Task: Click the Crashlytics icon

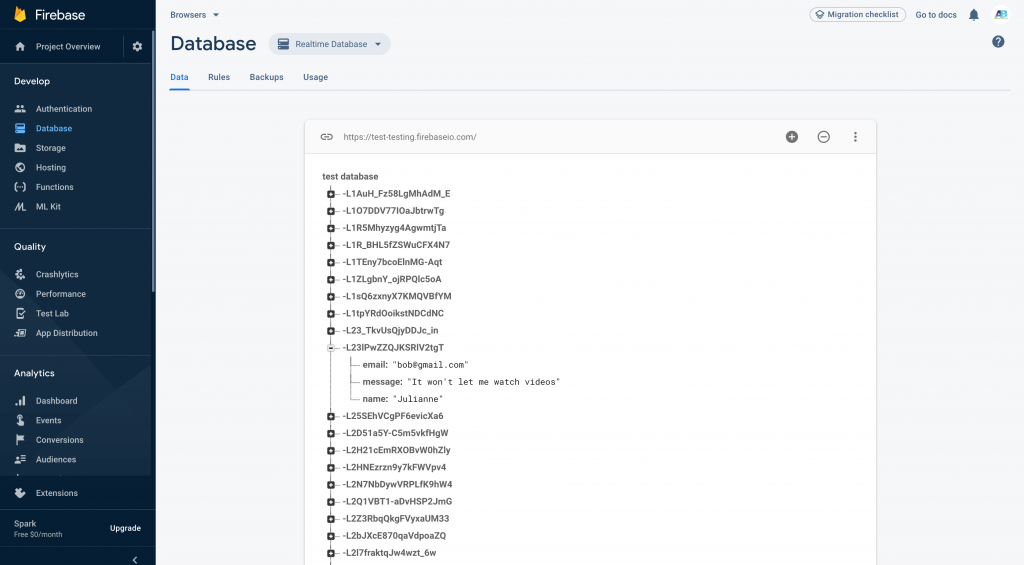Action: click(x=20, y=274)
